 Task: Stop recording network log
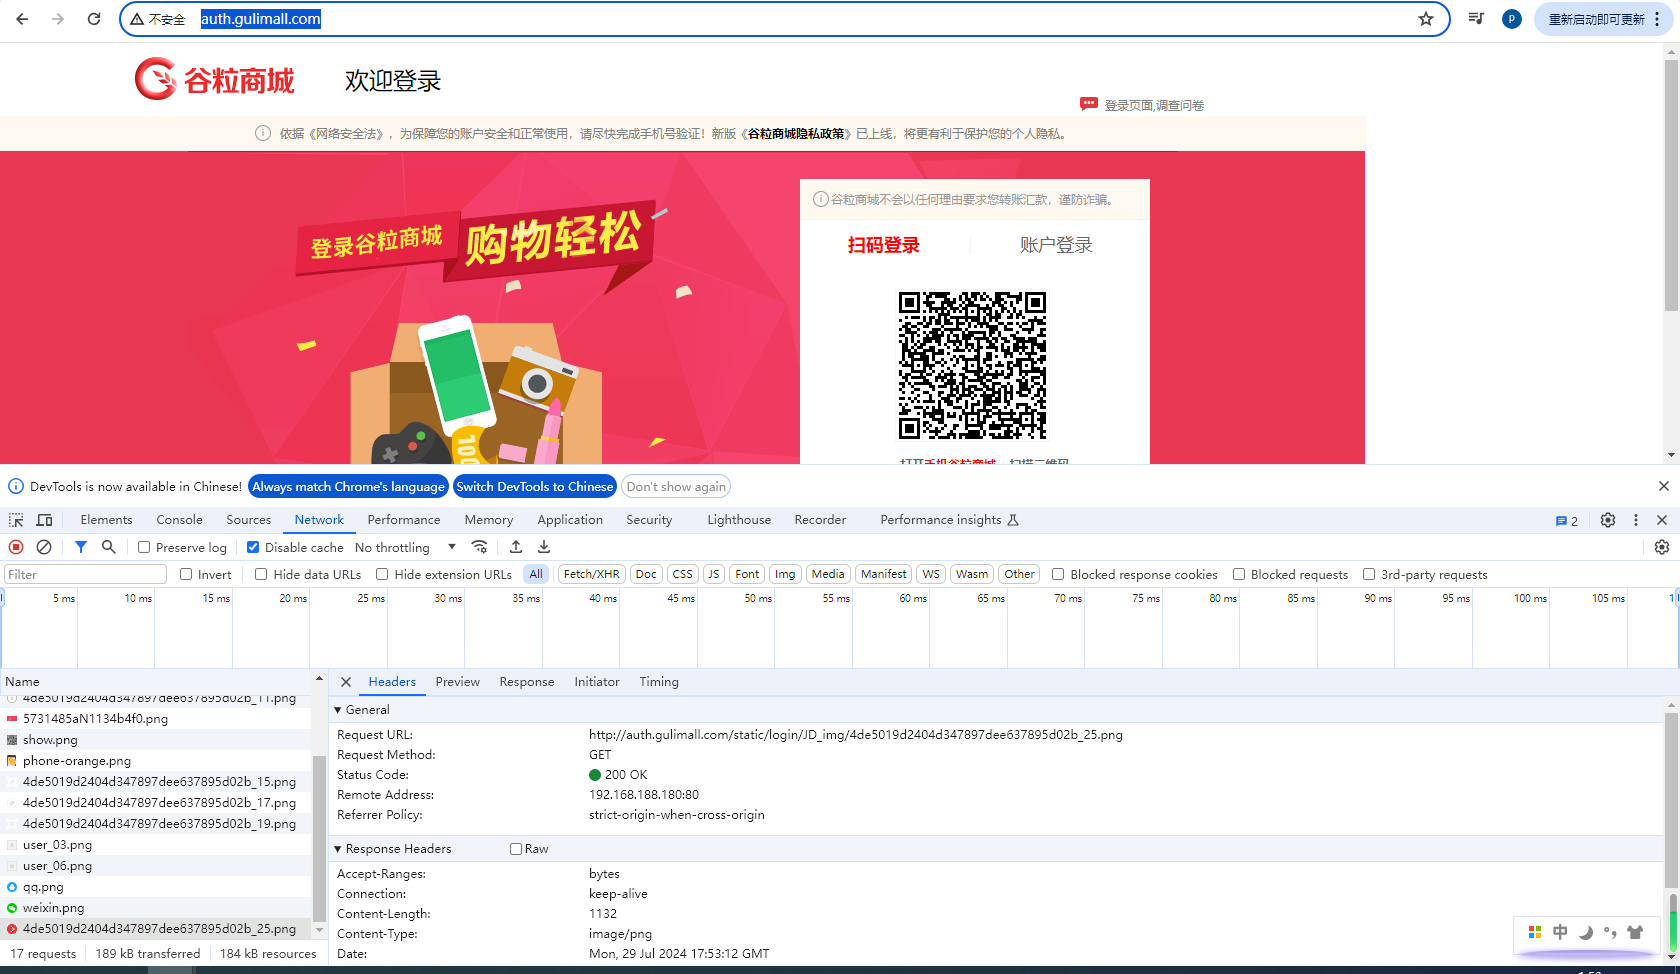point(16,547)
